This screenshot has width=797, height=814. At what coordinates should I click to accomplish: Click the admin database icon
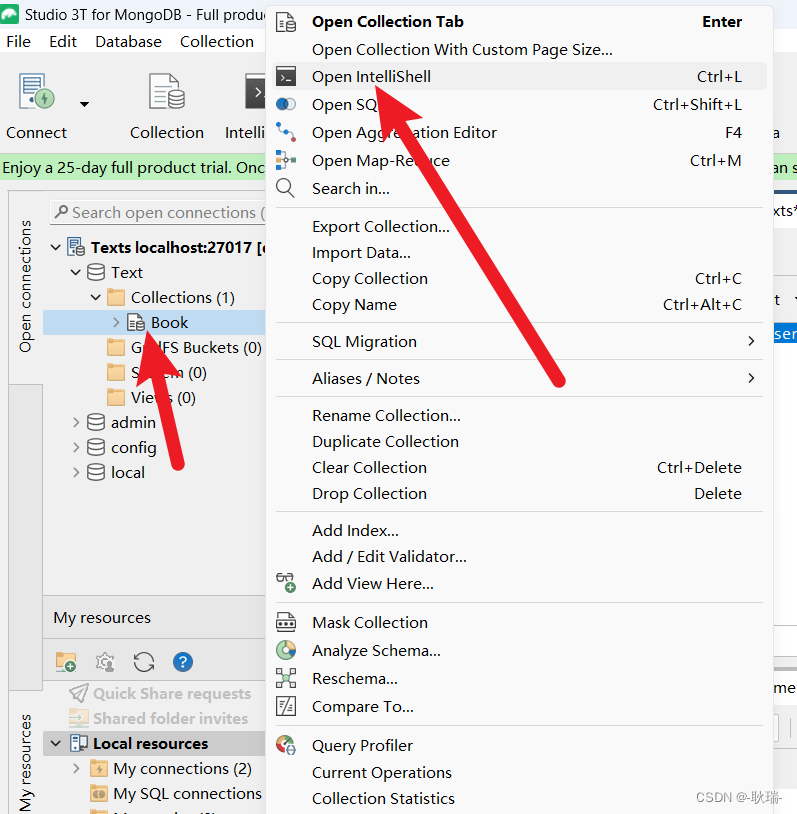96,423
